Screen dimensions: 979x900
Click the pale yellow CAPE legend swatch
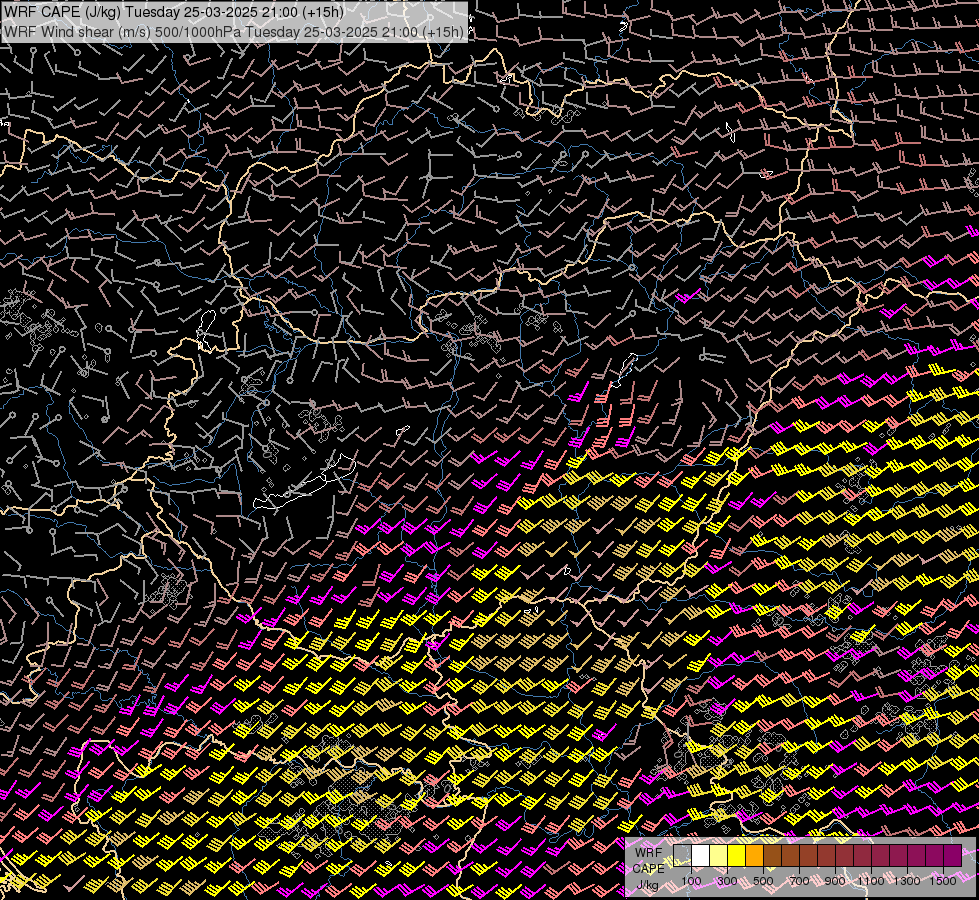(719, 856)
